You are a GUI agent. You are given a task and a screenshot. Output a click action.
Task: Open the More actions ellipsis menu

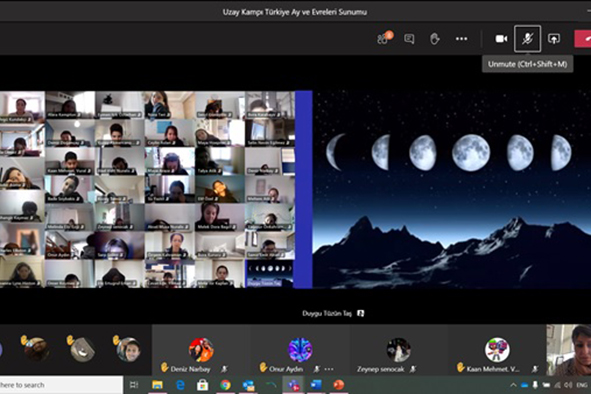tap(461, 38)
